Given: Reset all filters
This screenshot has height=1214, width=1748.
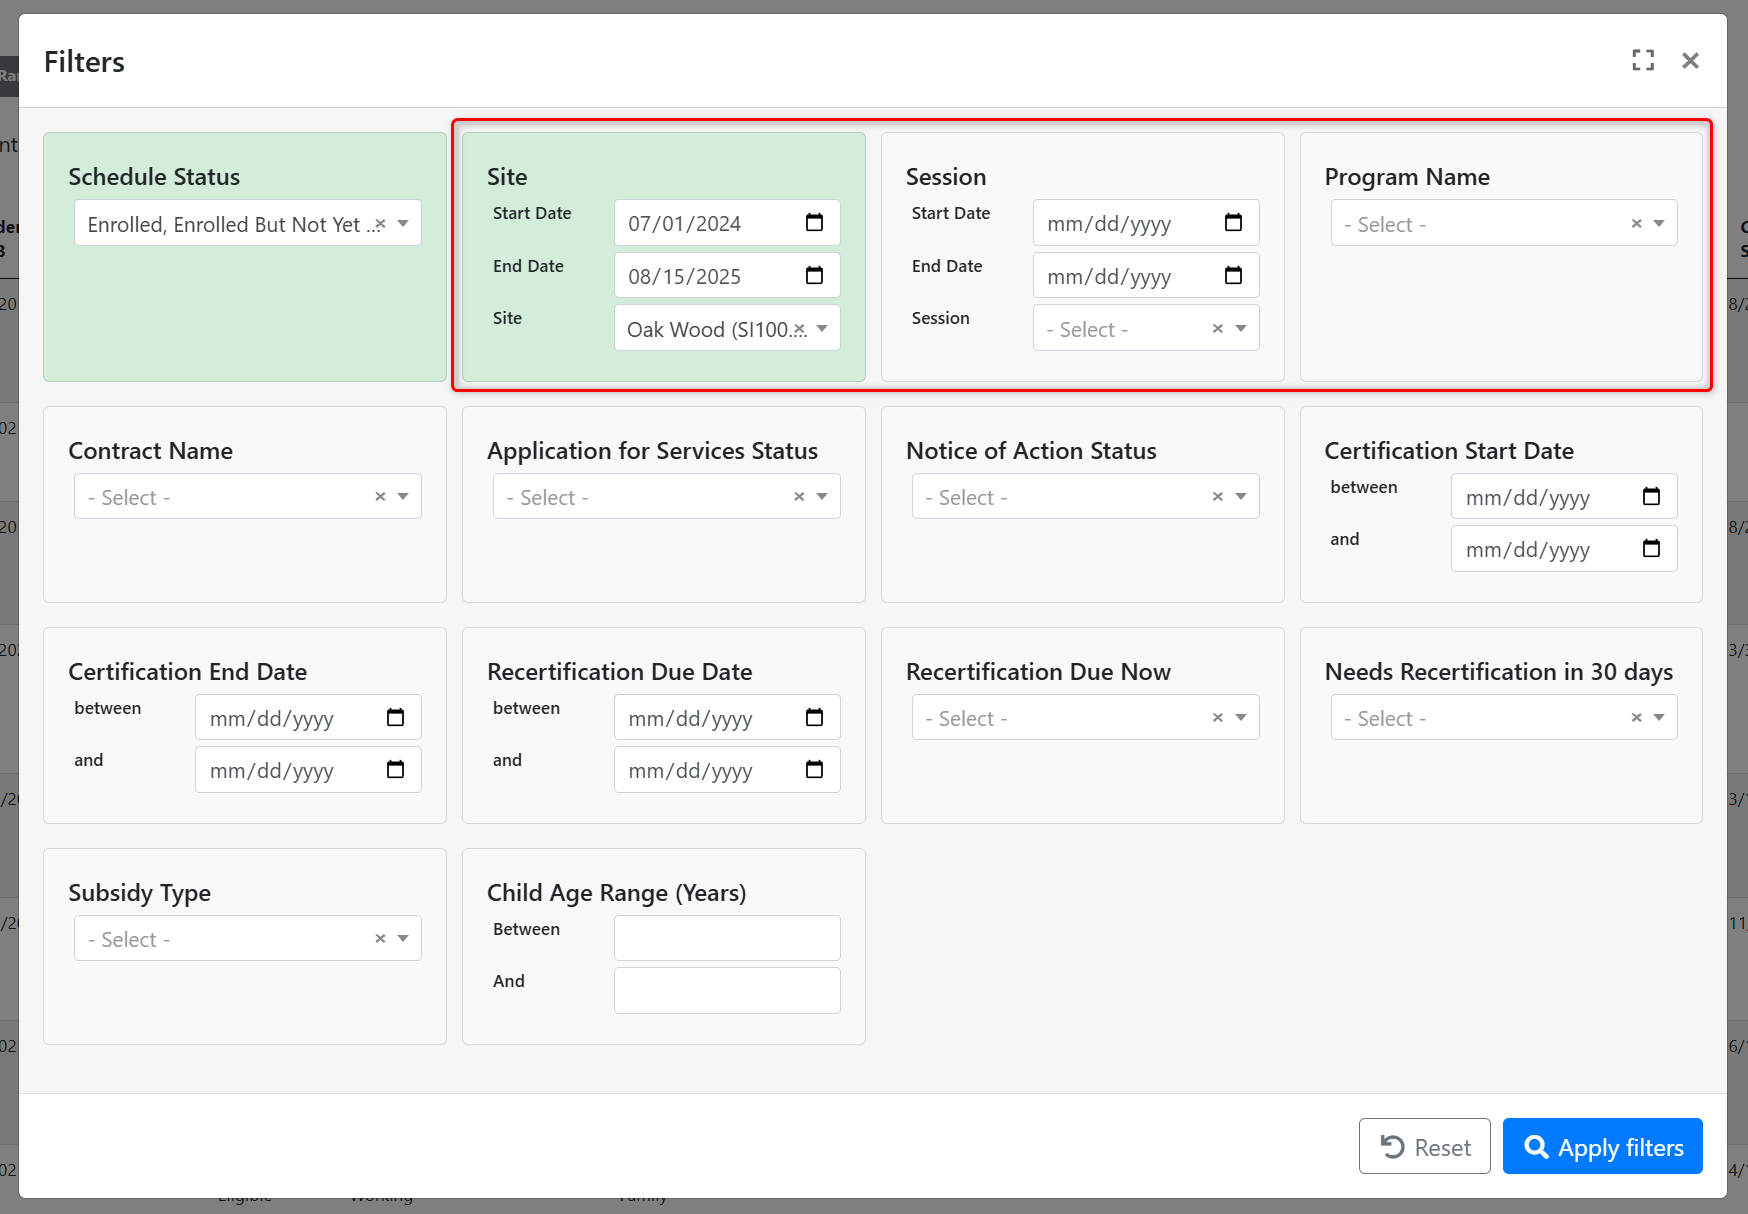Looking at the screenshot, I should click(x=1424, y=1146).
